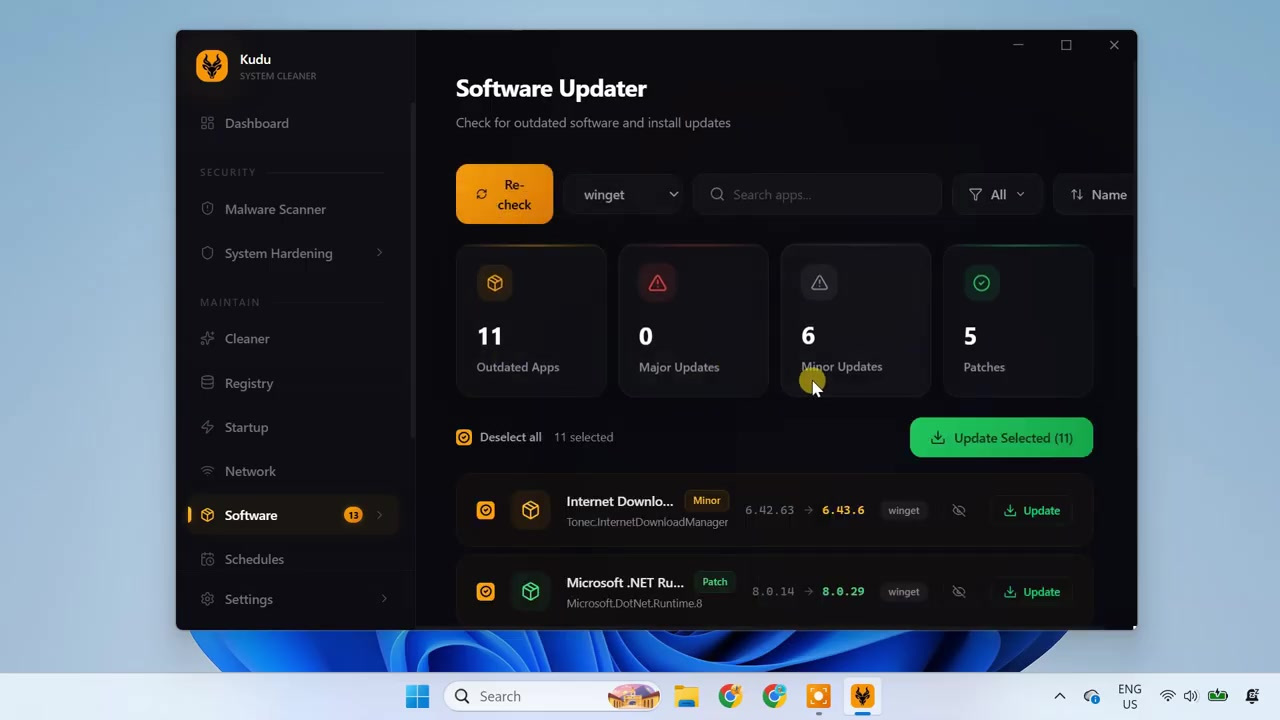Click the Outdated Apps package icon
The width and height of the screenshot is (1280, 720).
(495, 283)
